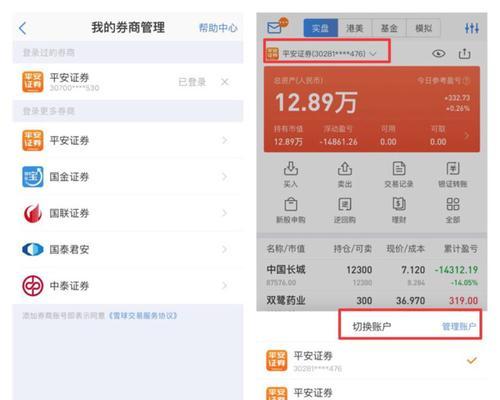
Task: Tap the 国泰君安 logo icon
Action: tap(33, 249)
